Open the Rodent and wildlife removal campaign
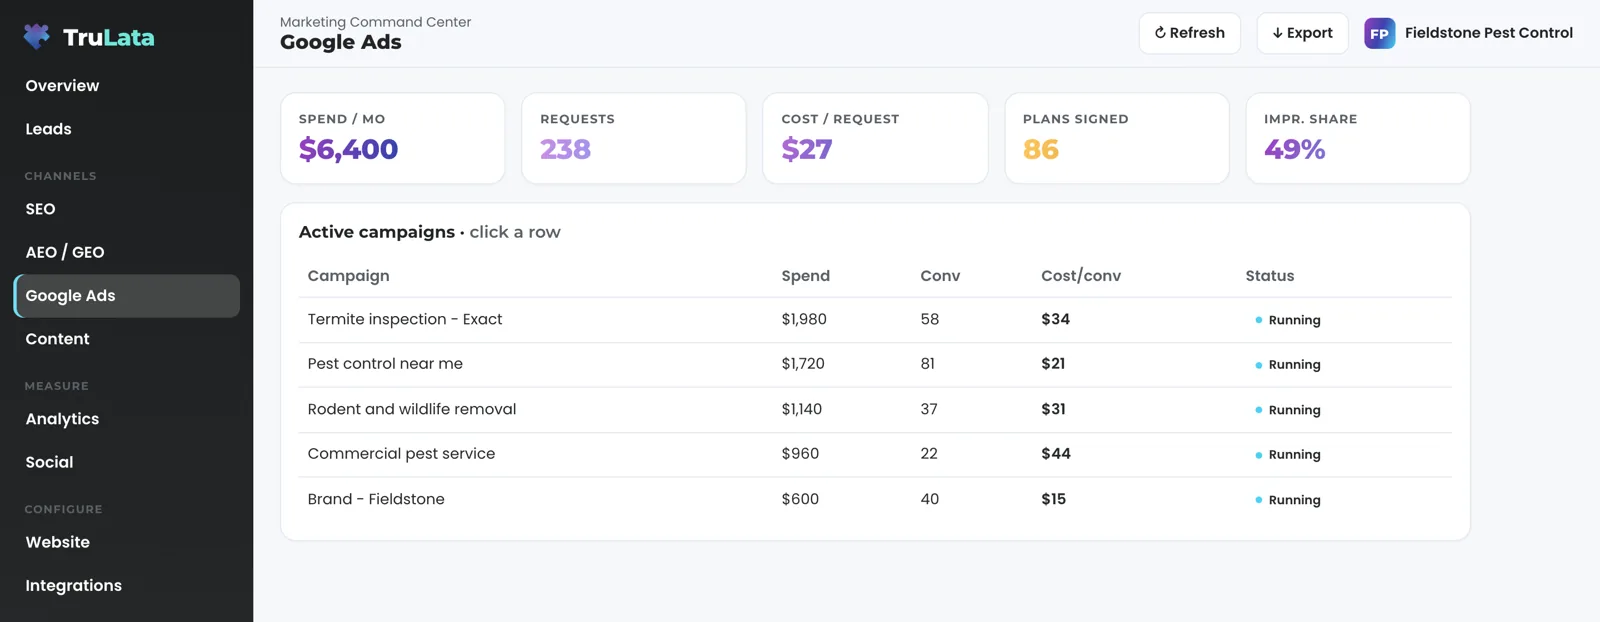Screen dimensions: 1600x622 (875, 410)
